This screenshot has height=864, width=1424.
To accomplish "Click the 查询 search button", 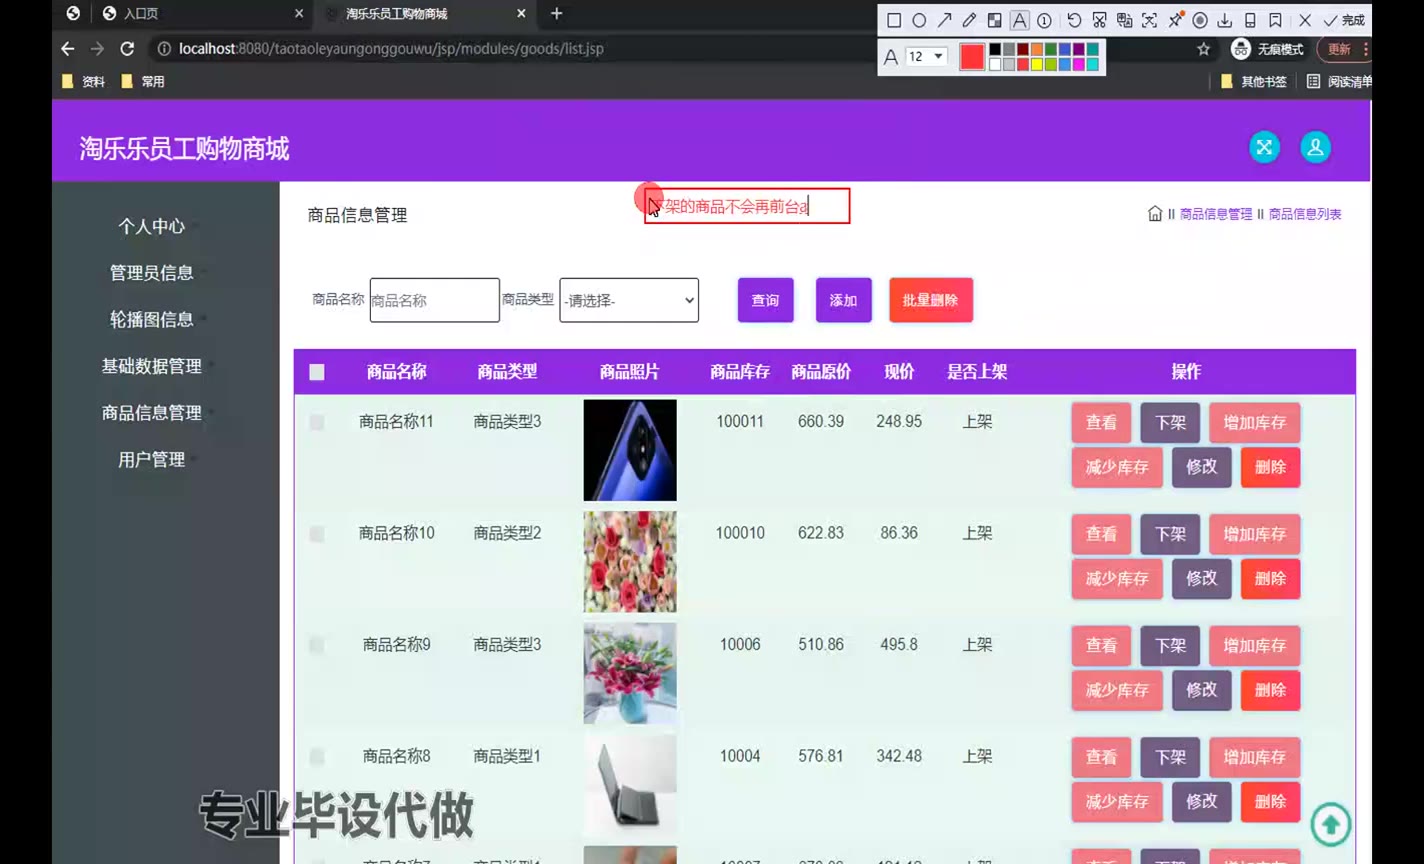I will pyautogui.click(x=765, y=300).
